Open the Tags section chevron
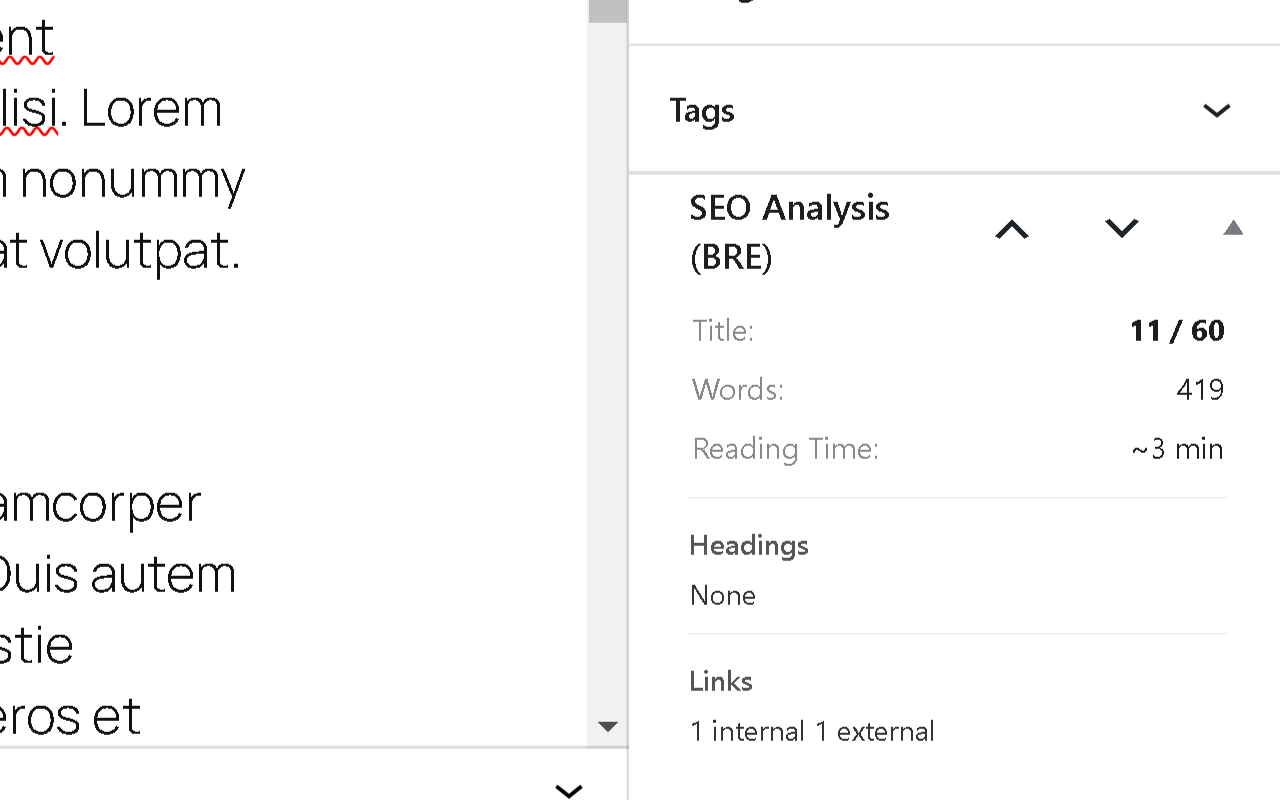Image resolution: width=1280 pixels, height=800 pixels. (1217, 111)
